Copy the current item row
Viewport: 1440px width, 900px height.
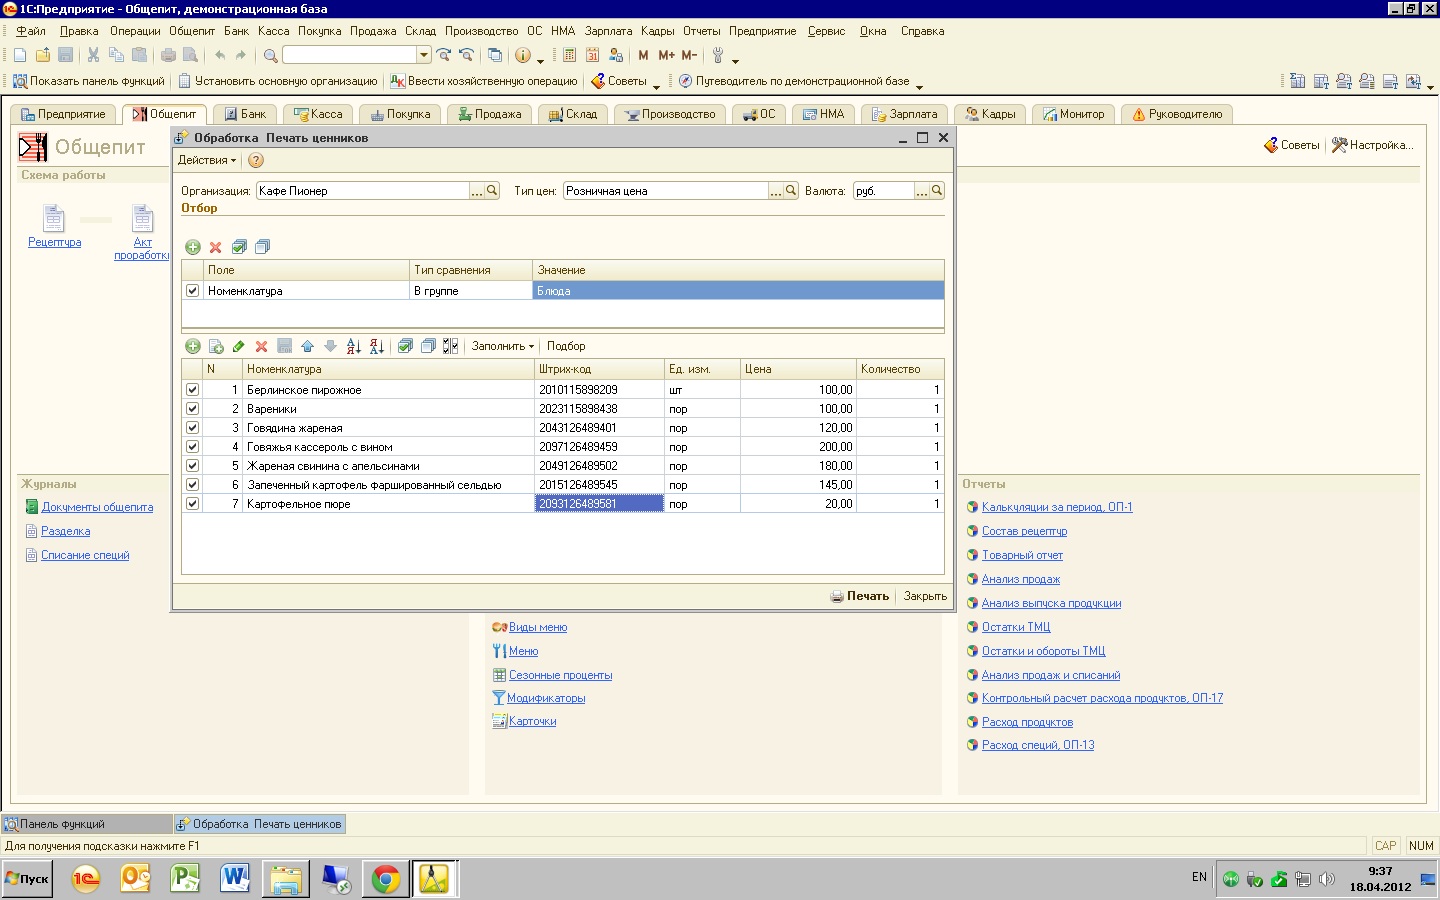click(x=216, y=346)
